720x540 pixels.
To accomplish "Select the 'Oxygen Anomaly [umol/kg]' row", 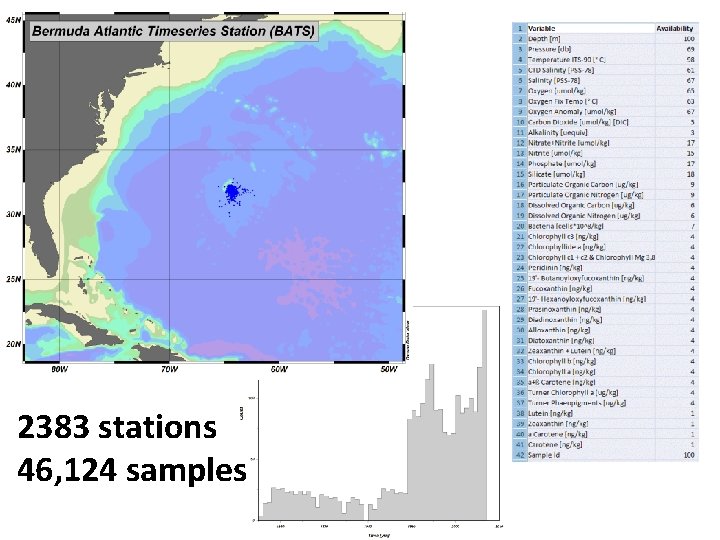I will point(605,112).
